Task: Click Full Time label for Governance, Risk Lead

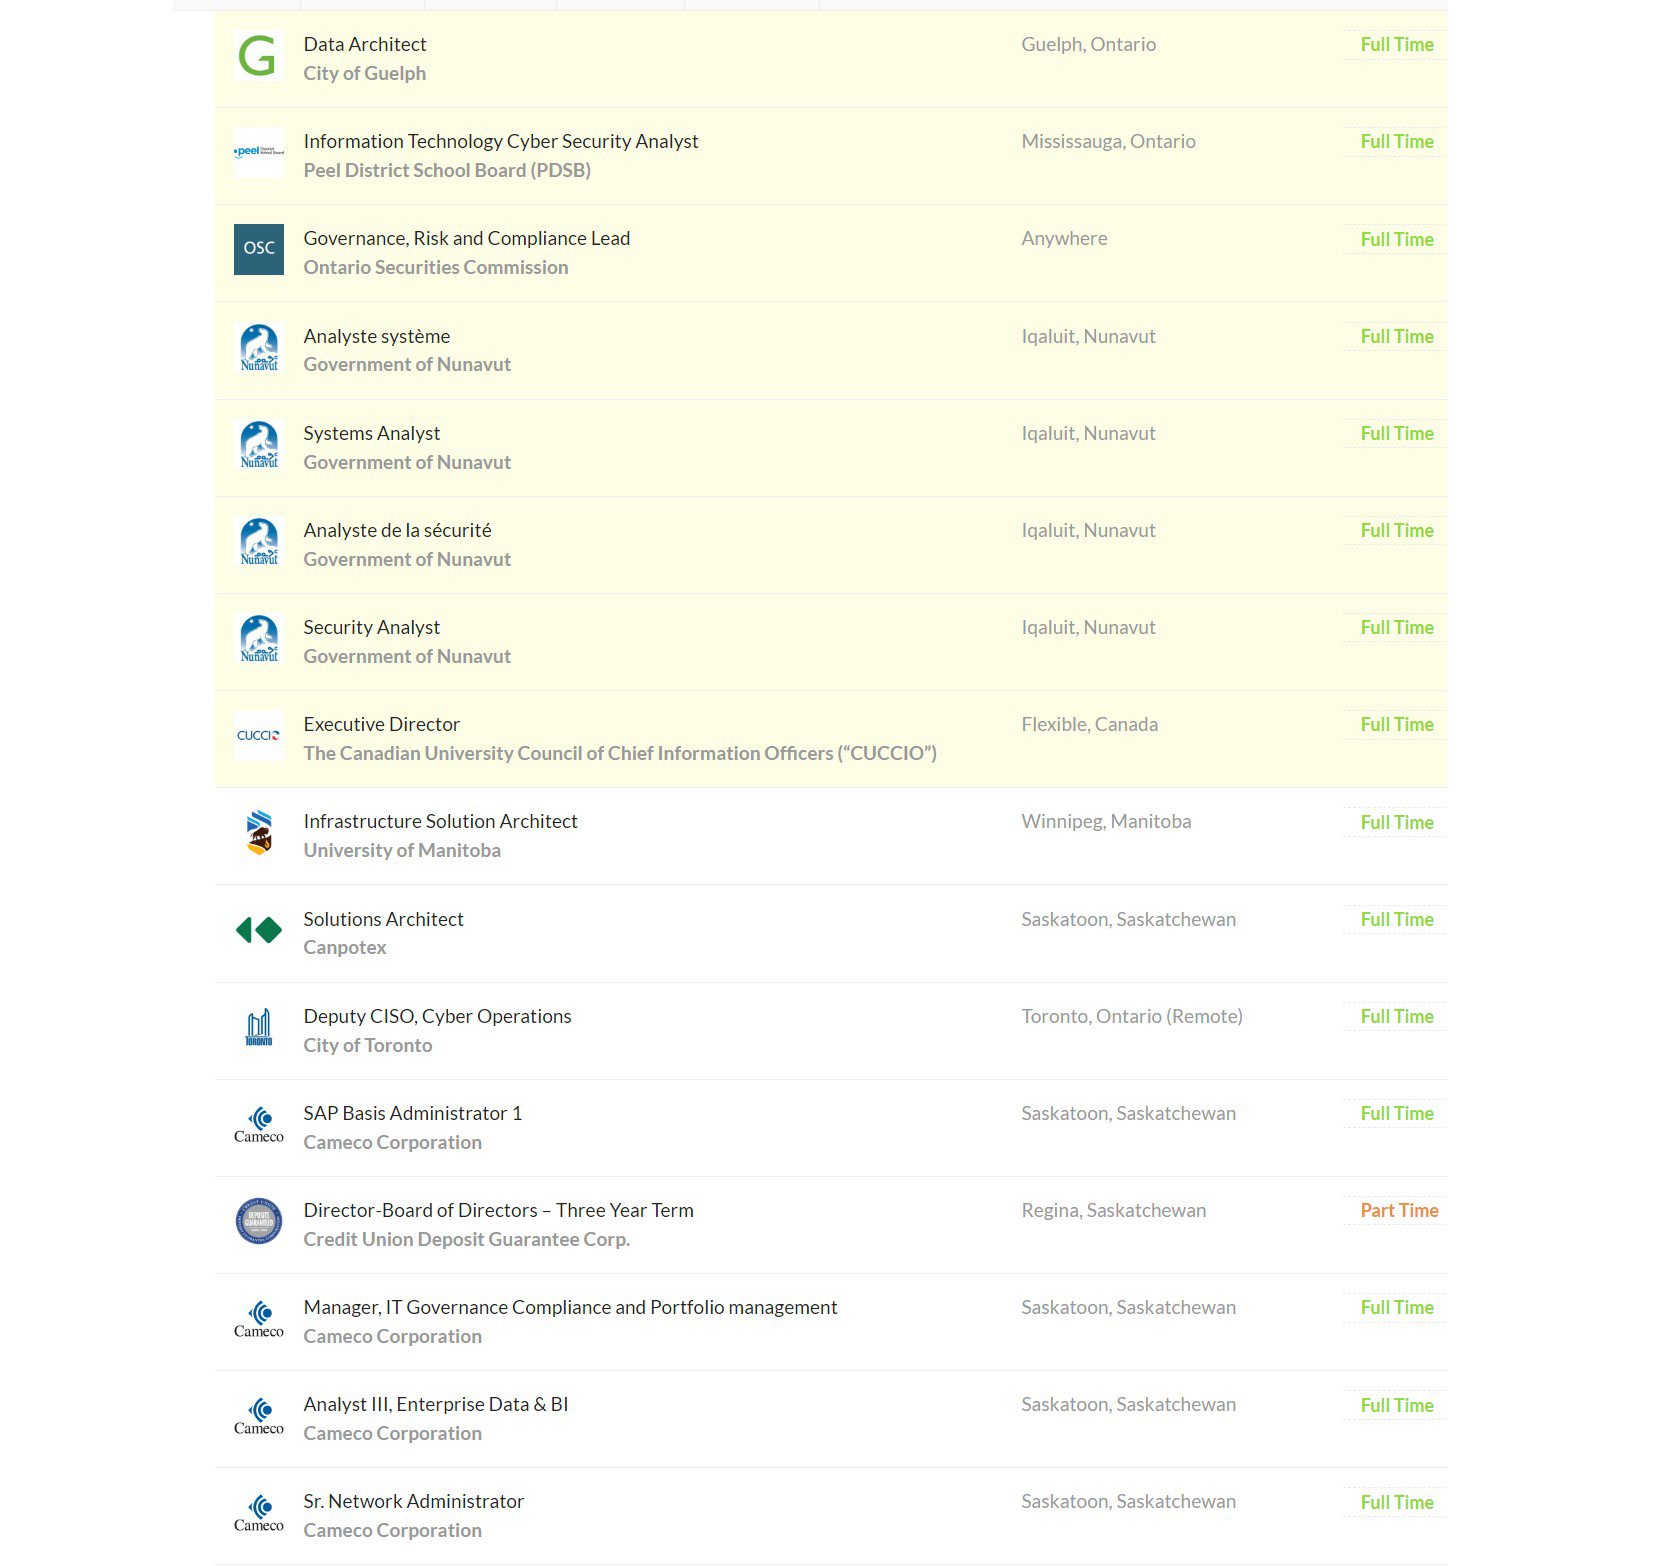Action: pos(1397,239)
